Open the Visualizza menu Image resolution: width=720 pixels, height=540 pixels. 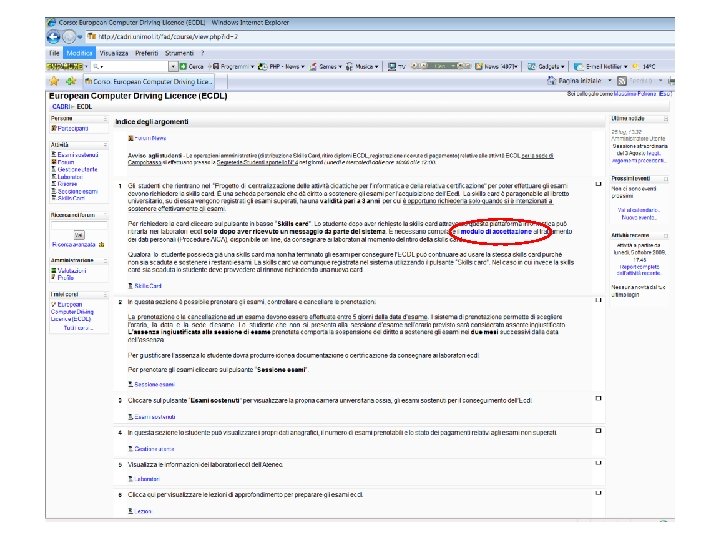[114, 53]
